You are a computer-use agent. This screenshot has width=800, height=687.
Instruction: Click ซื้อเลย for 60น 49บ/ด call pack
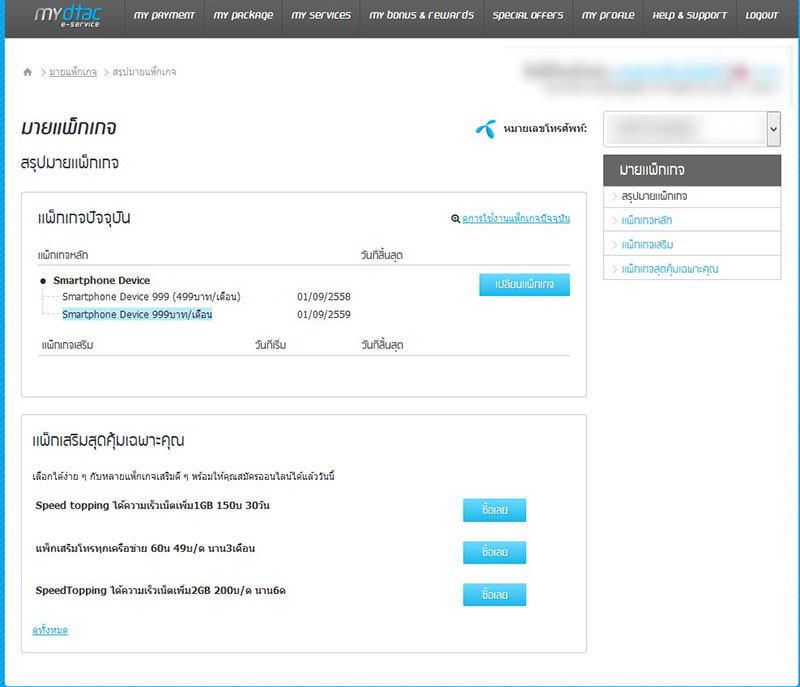pos(494,552)
